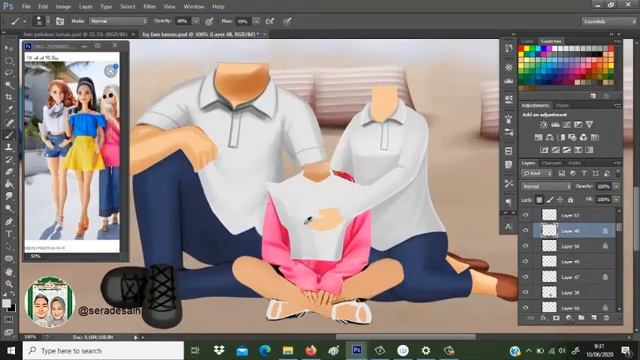640x360 pixels.
Task: Open the layer blend mode dropdown
Action: [546, 186]
